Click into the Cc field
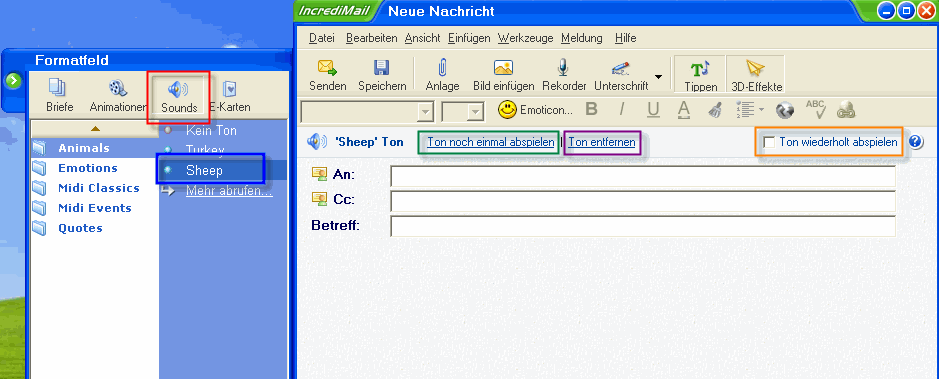This screenshot has width=939, height=379. [643, 201]
